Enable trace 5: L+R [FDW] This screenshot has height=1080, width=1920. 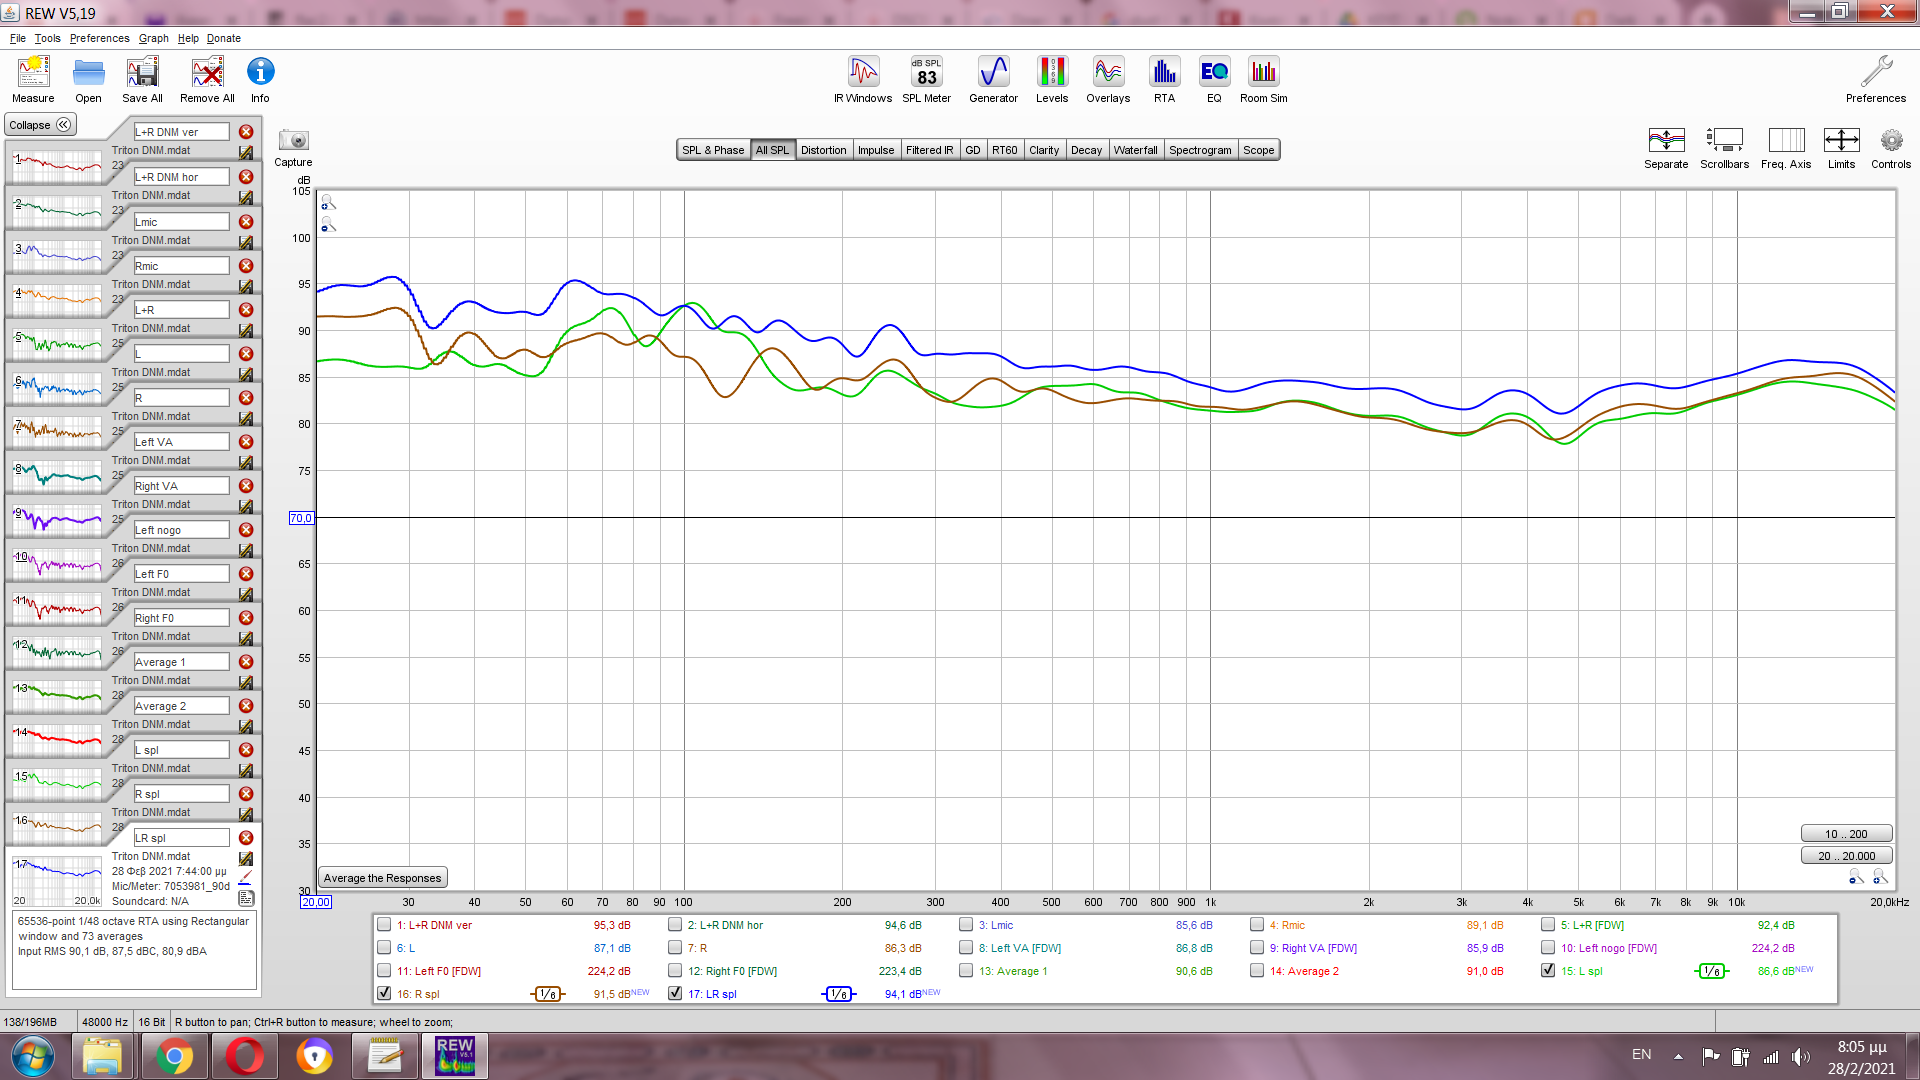[x=1548, y=925]
